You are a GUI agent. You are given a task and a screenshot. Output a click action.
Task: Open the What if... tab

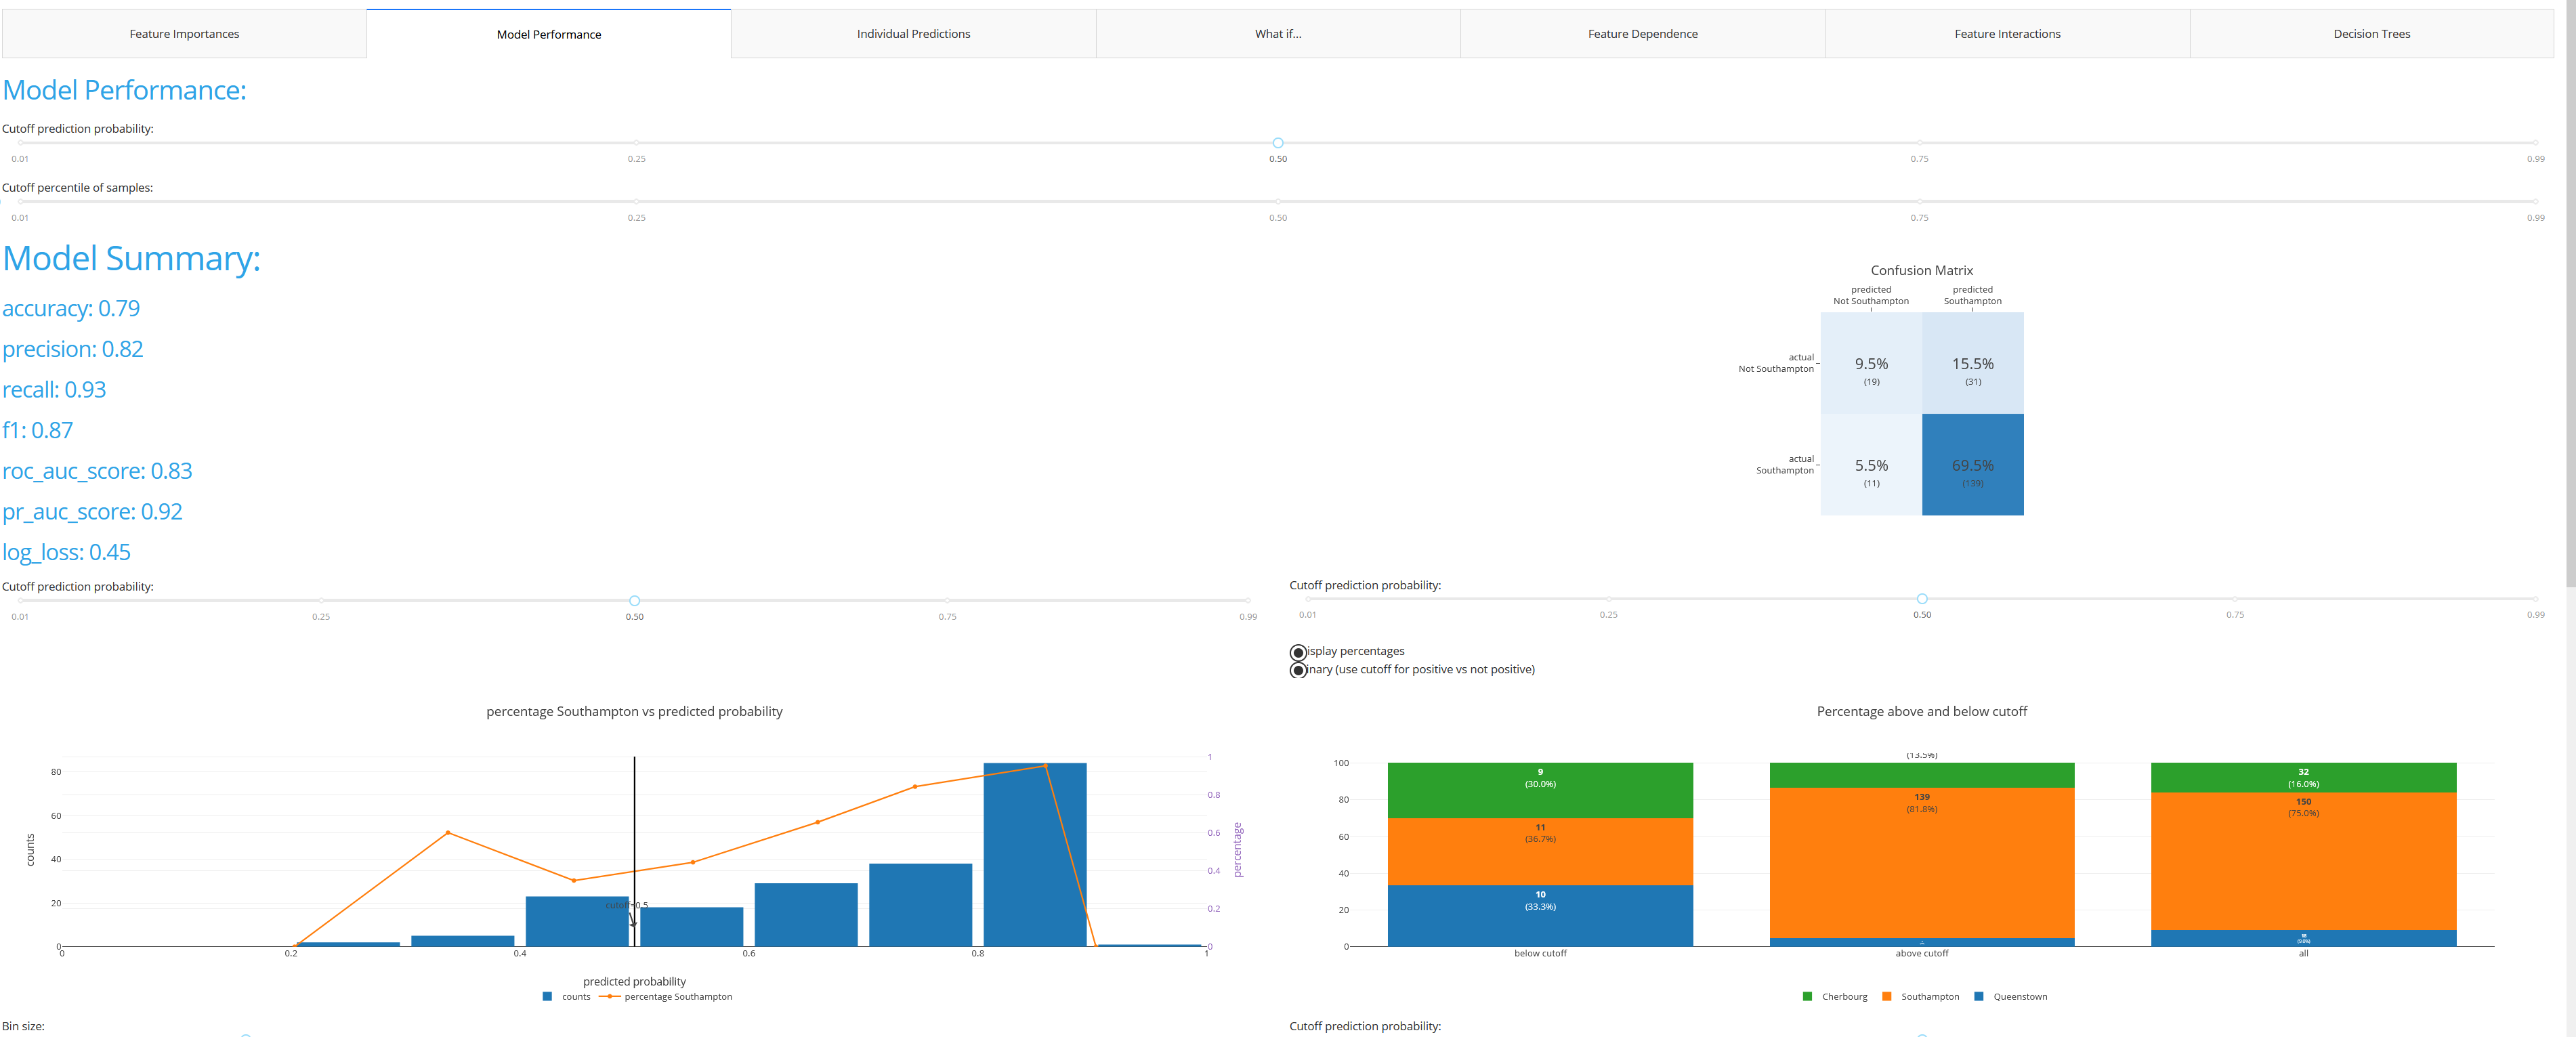pos(1277,34)
